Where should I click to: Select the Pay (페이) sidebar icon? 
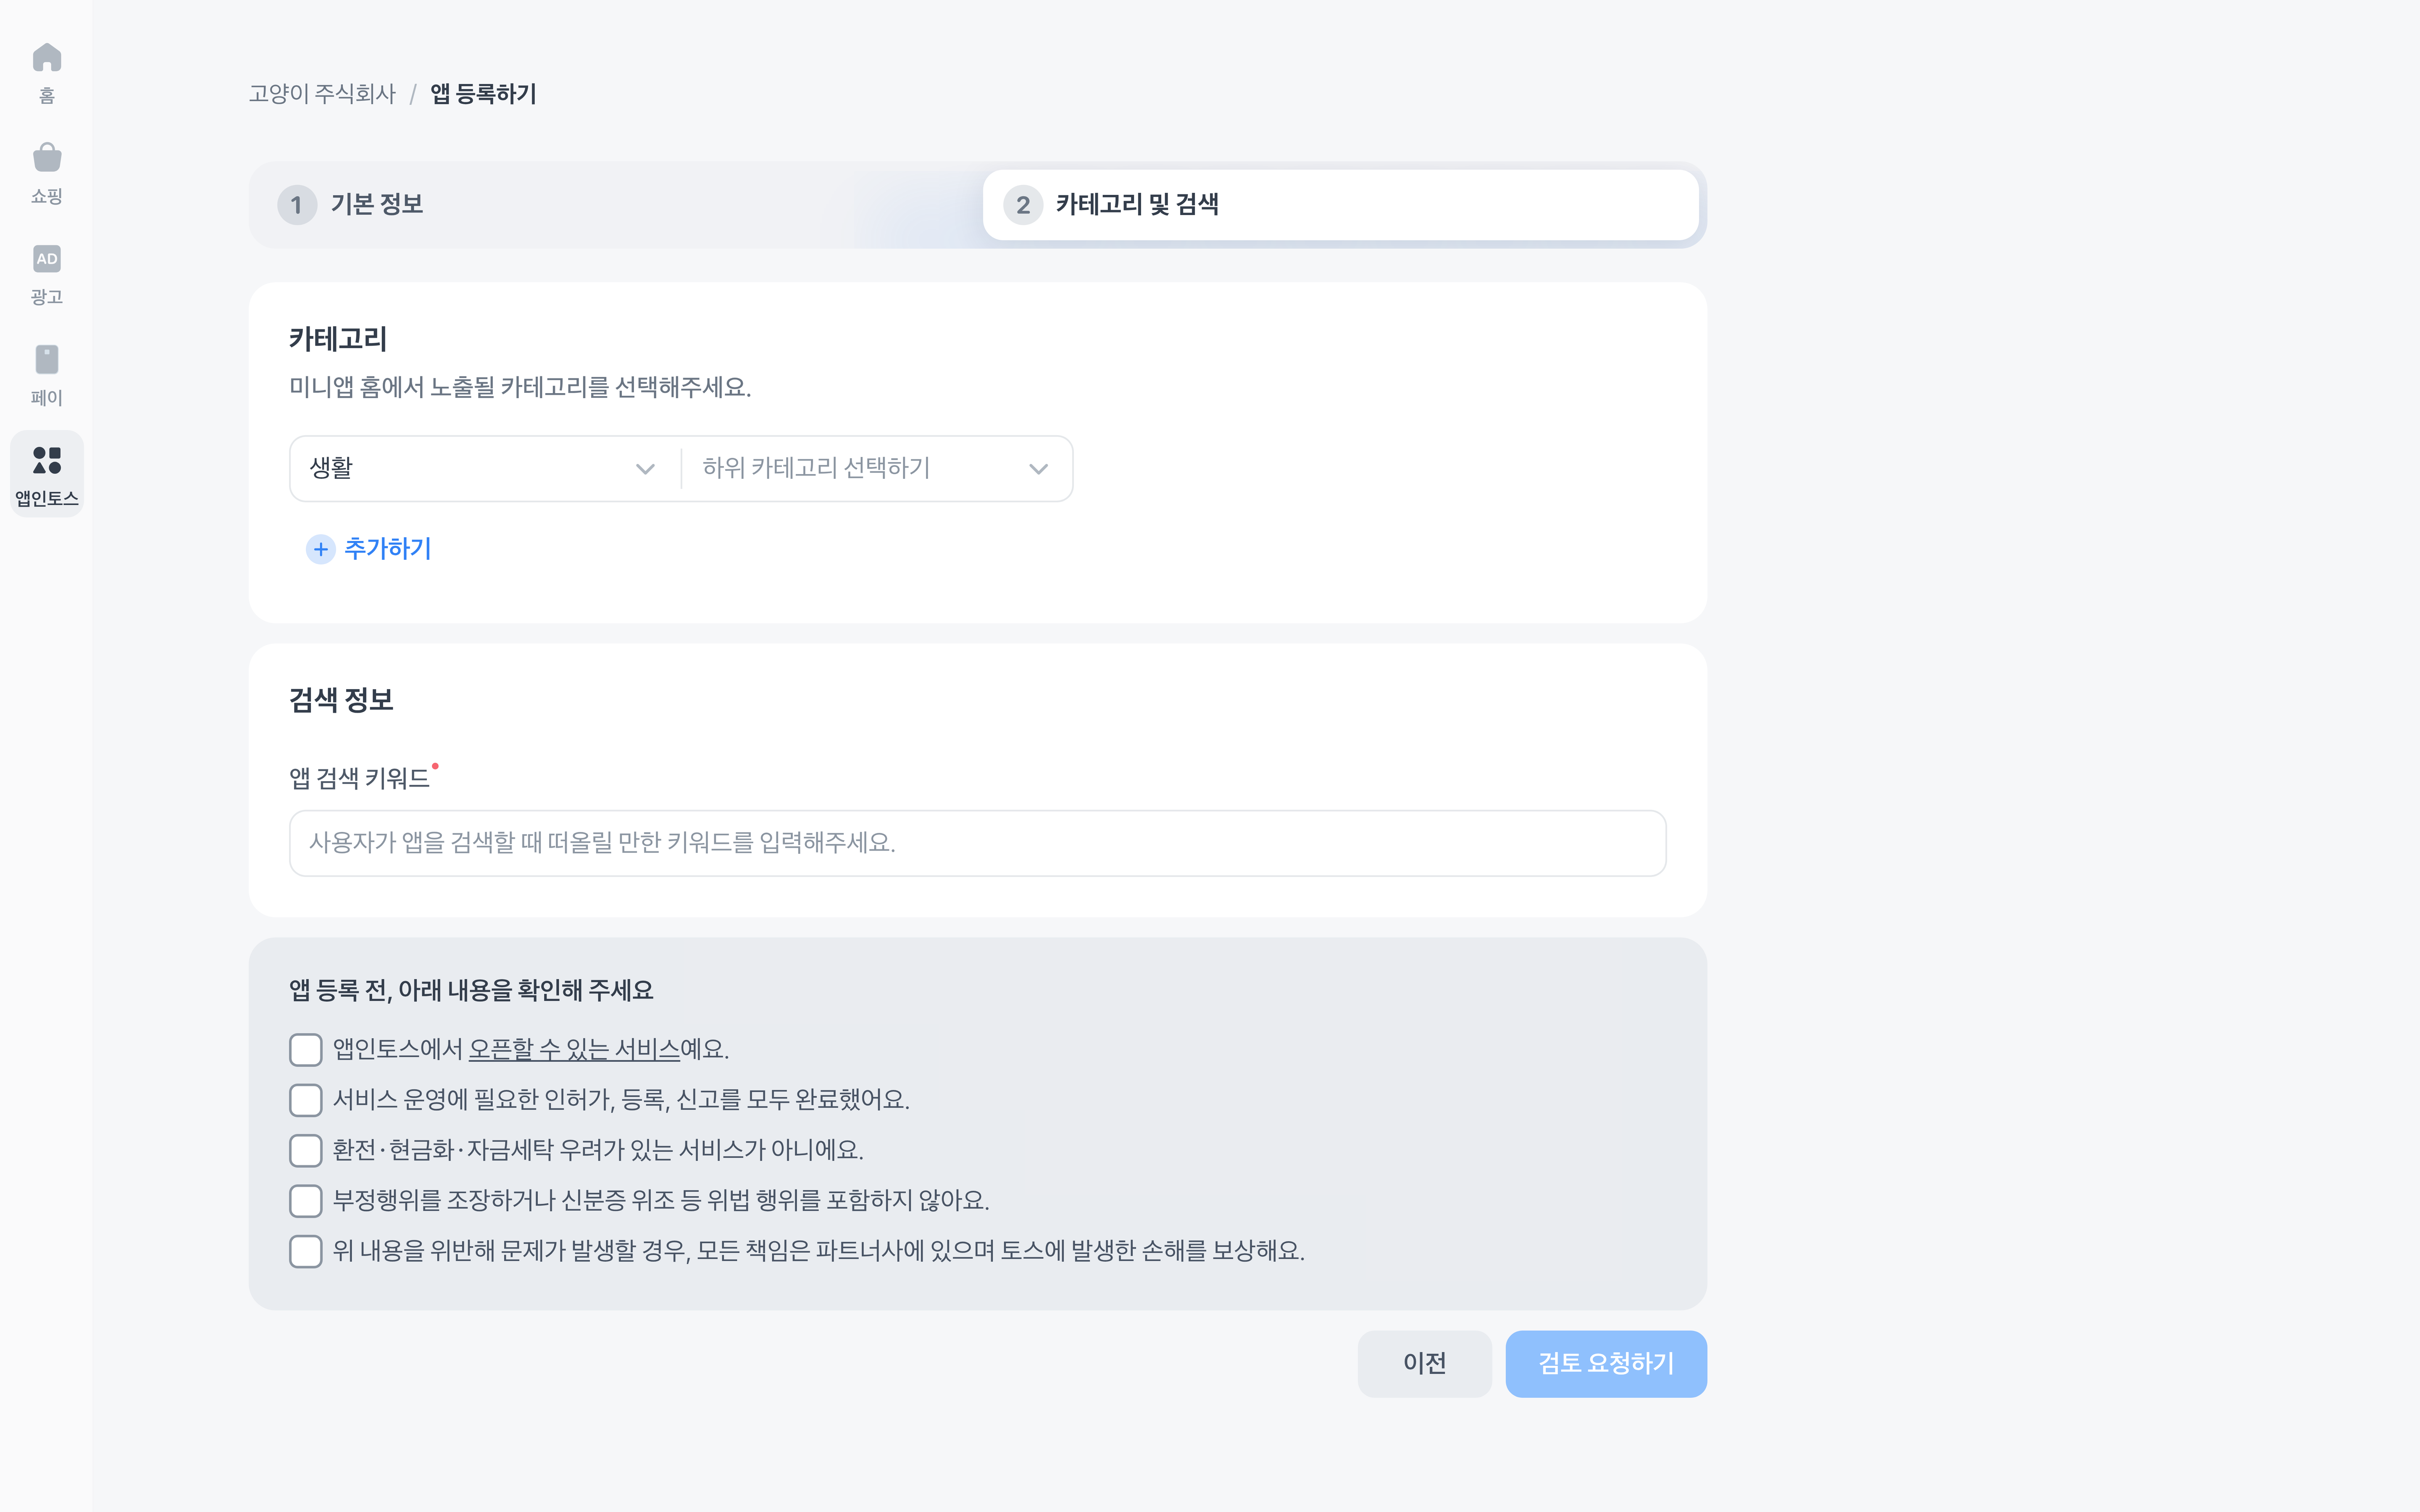coord(47,360)
